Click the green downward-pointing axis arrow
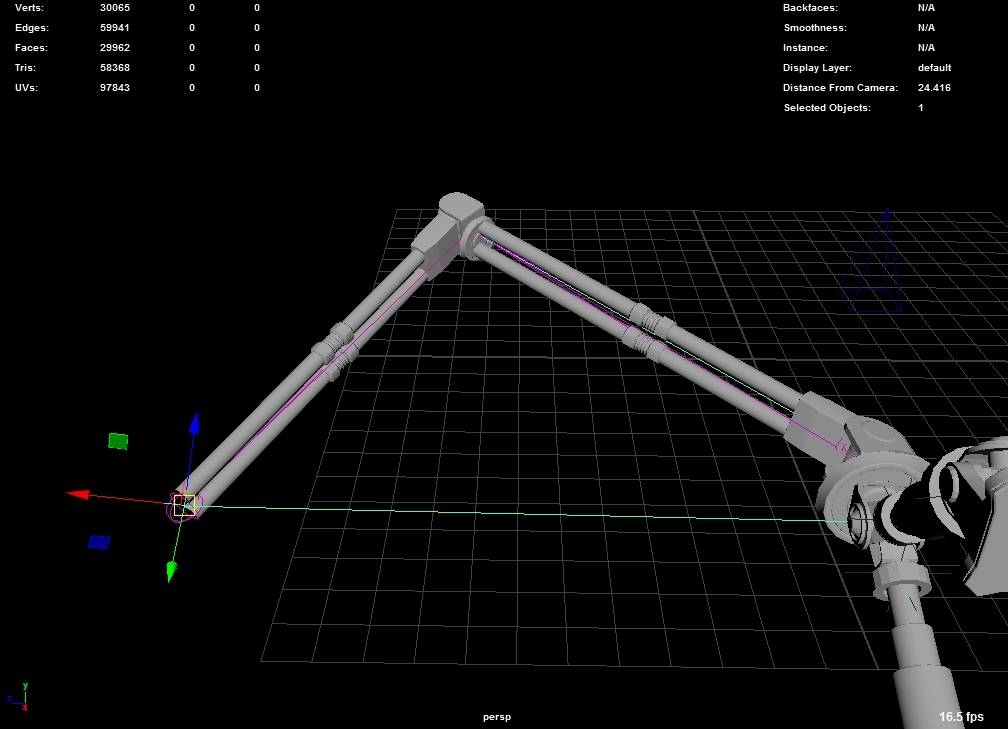1008x729 pixels. tap(171, 571)
